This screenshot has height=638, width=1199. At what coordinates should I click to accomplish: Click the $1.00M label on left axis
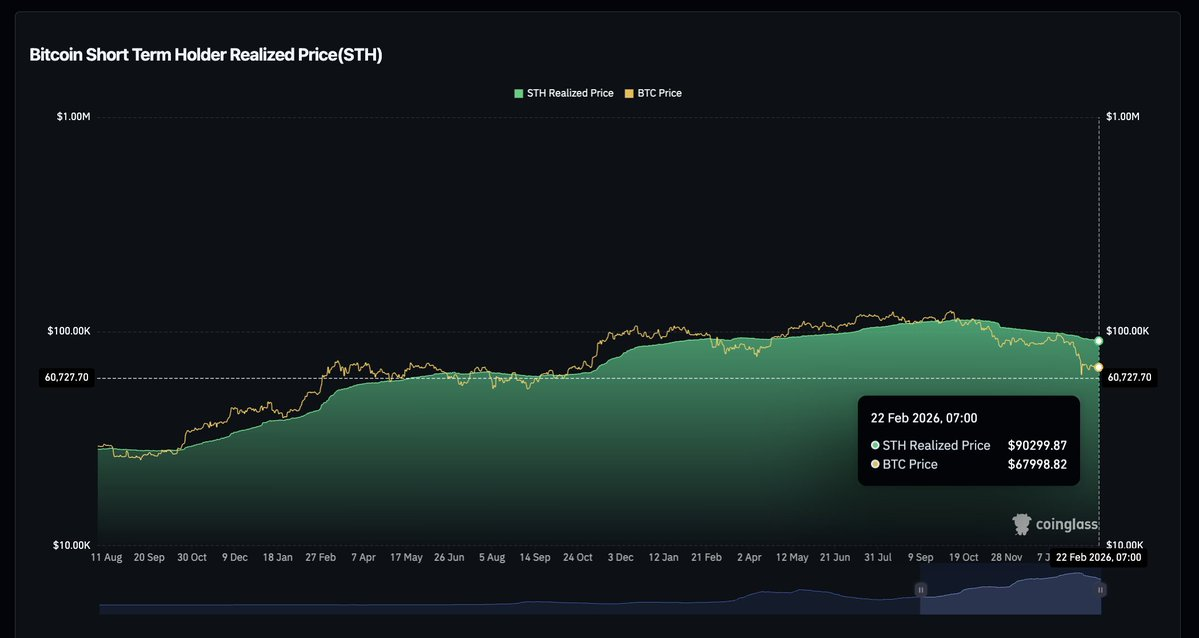tap(73, 117)
